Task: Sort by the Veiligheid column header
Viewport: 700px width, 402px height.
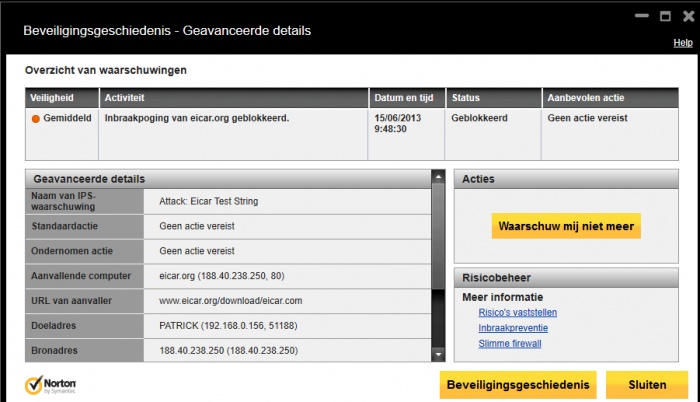Action: 62,98
